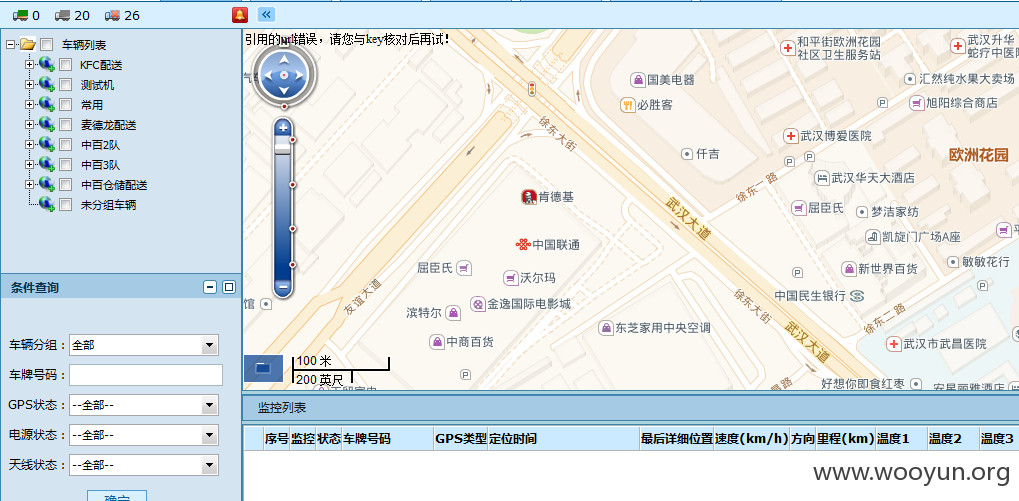Check the 常用 group checkbox
Viewport: 1019px width, 501px height.
click(66, 105)
